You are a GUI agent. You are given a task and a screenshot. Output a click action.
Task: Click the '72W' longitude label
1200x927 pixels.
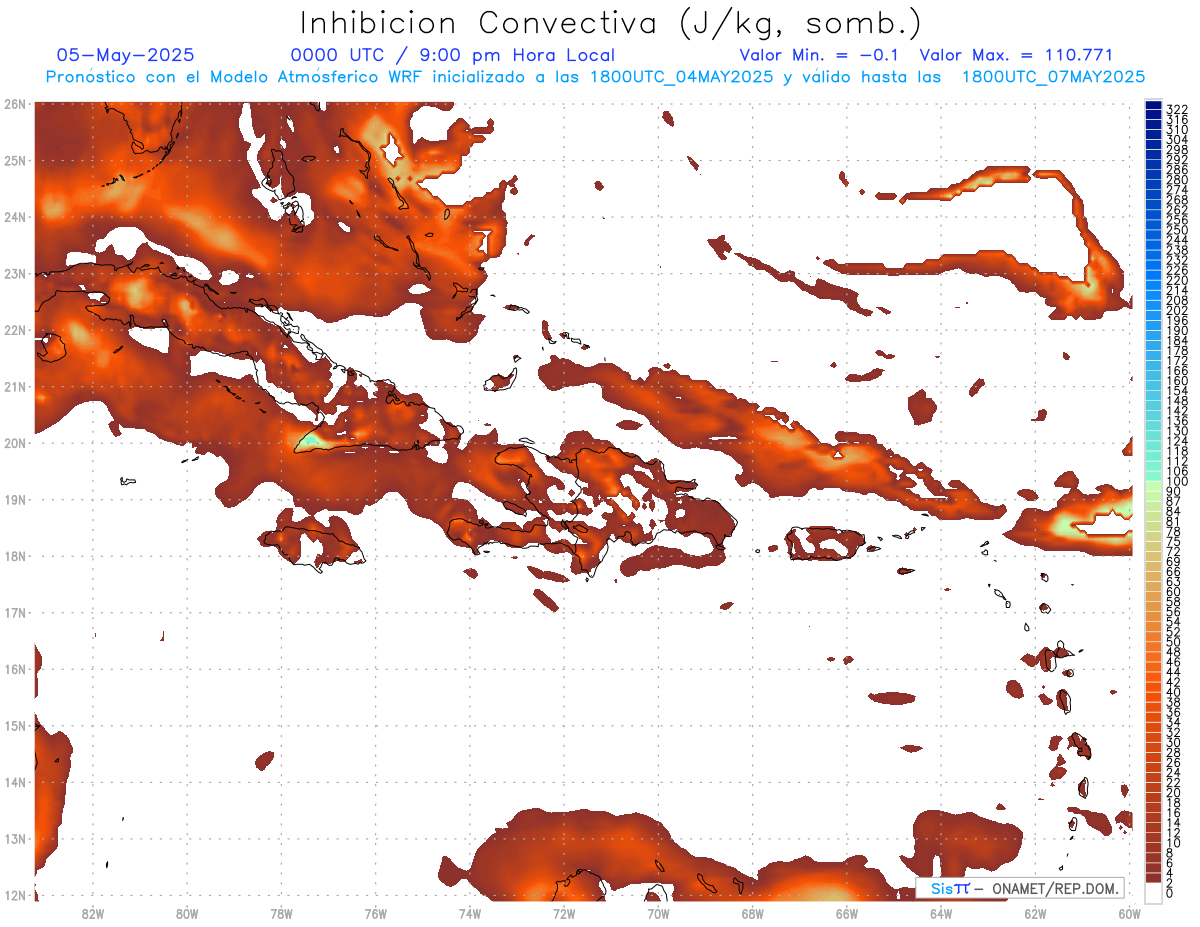(563, 913)
